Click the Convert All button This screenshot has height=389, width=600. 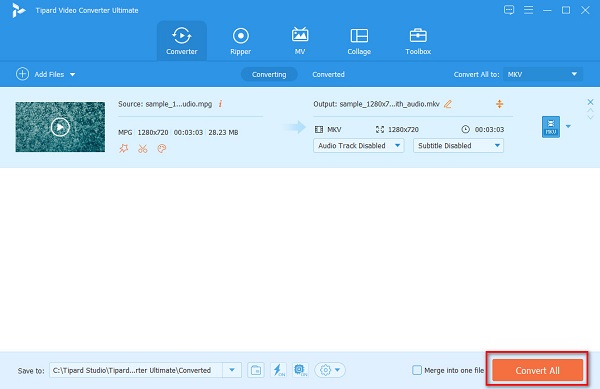click(x=537, y=370)
